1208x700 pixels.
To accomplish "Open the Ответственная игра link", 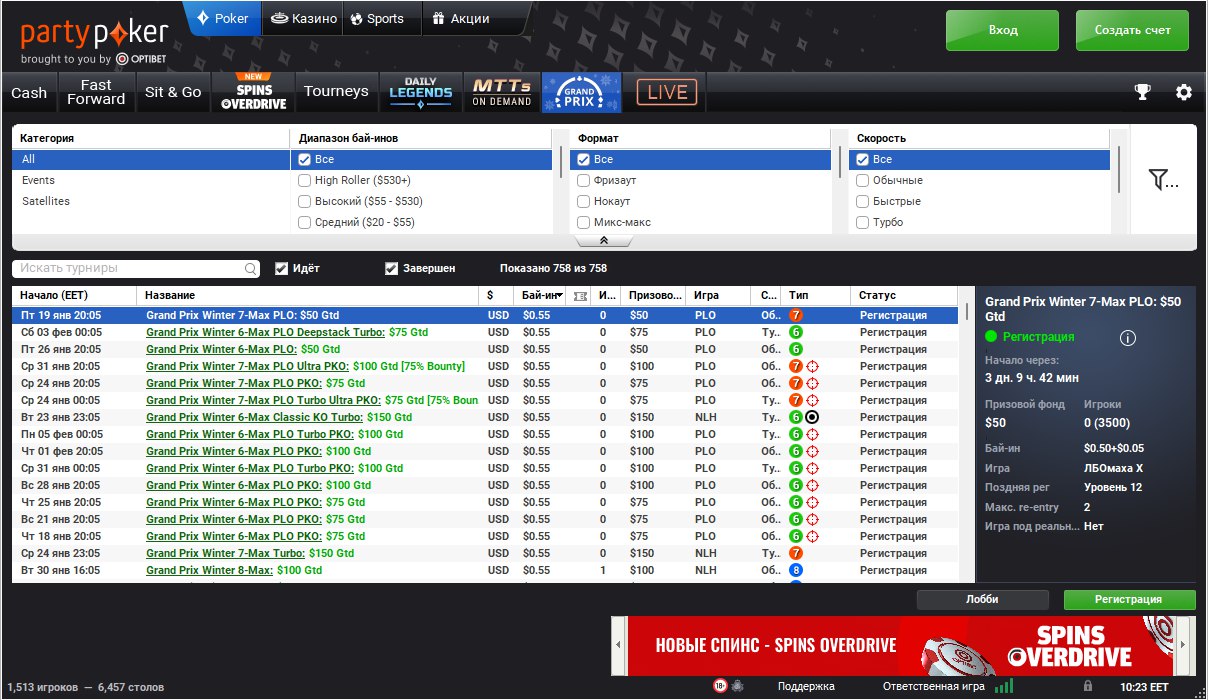I will [x=934, y=687].
